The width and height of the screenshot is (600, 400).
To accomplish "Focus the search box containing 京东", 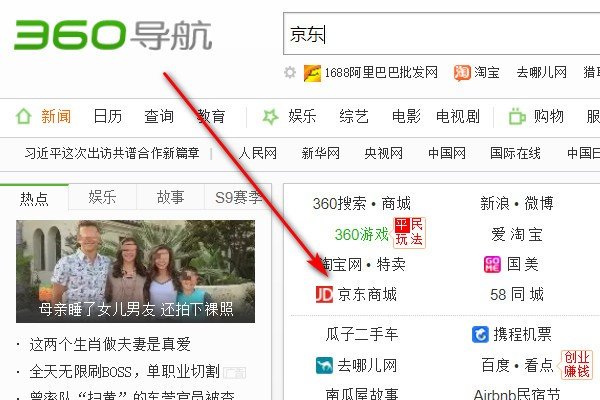I will pos(441,34).
